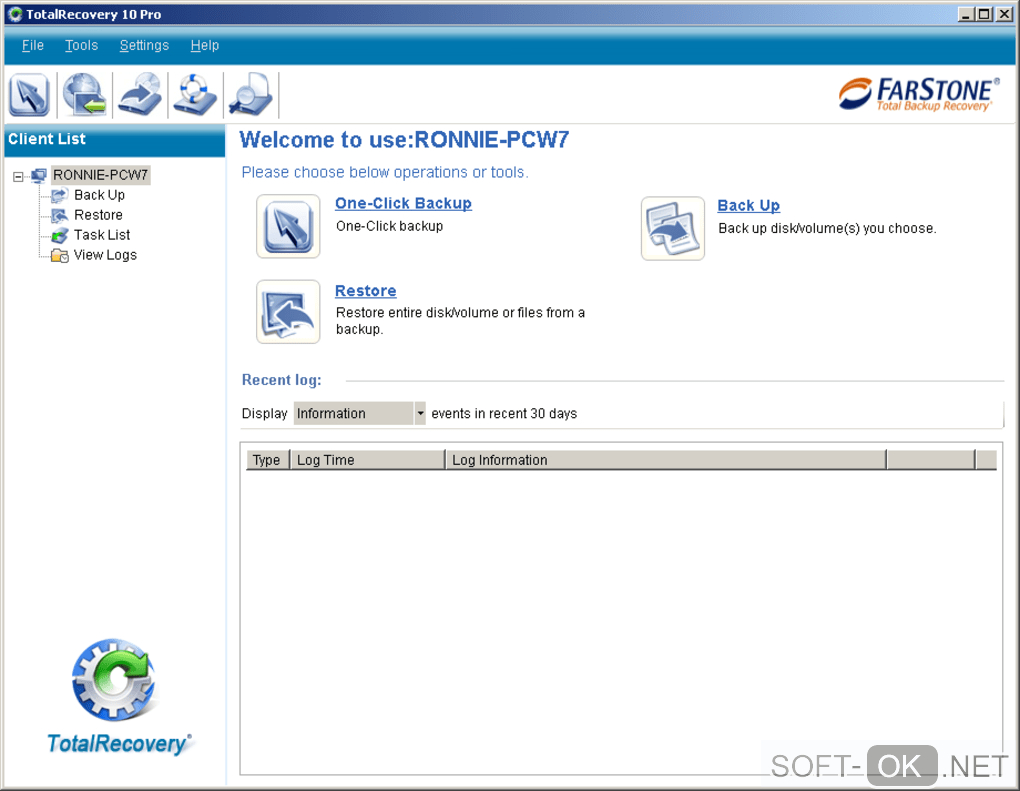Click the Back Up link
This screenshot has height=791, width=1020.
749,206
